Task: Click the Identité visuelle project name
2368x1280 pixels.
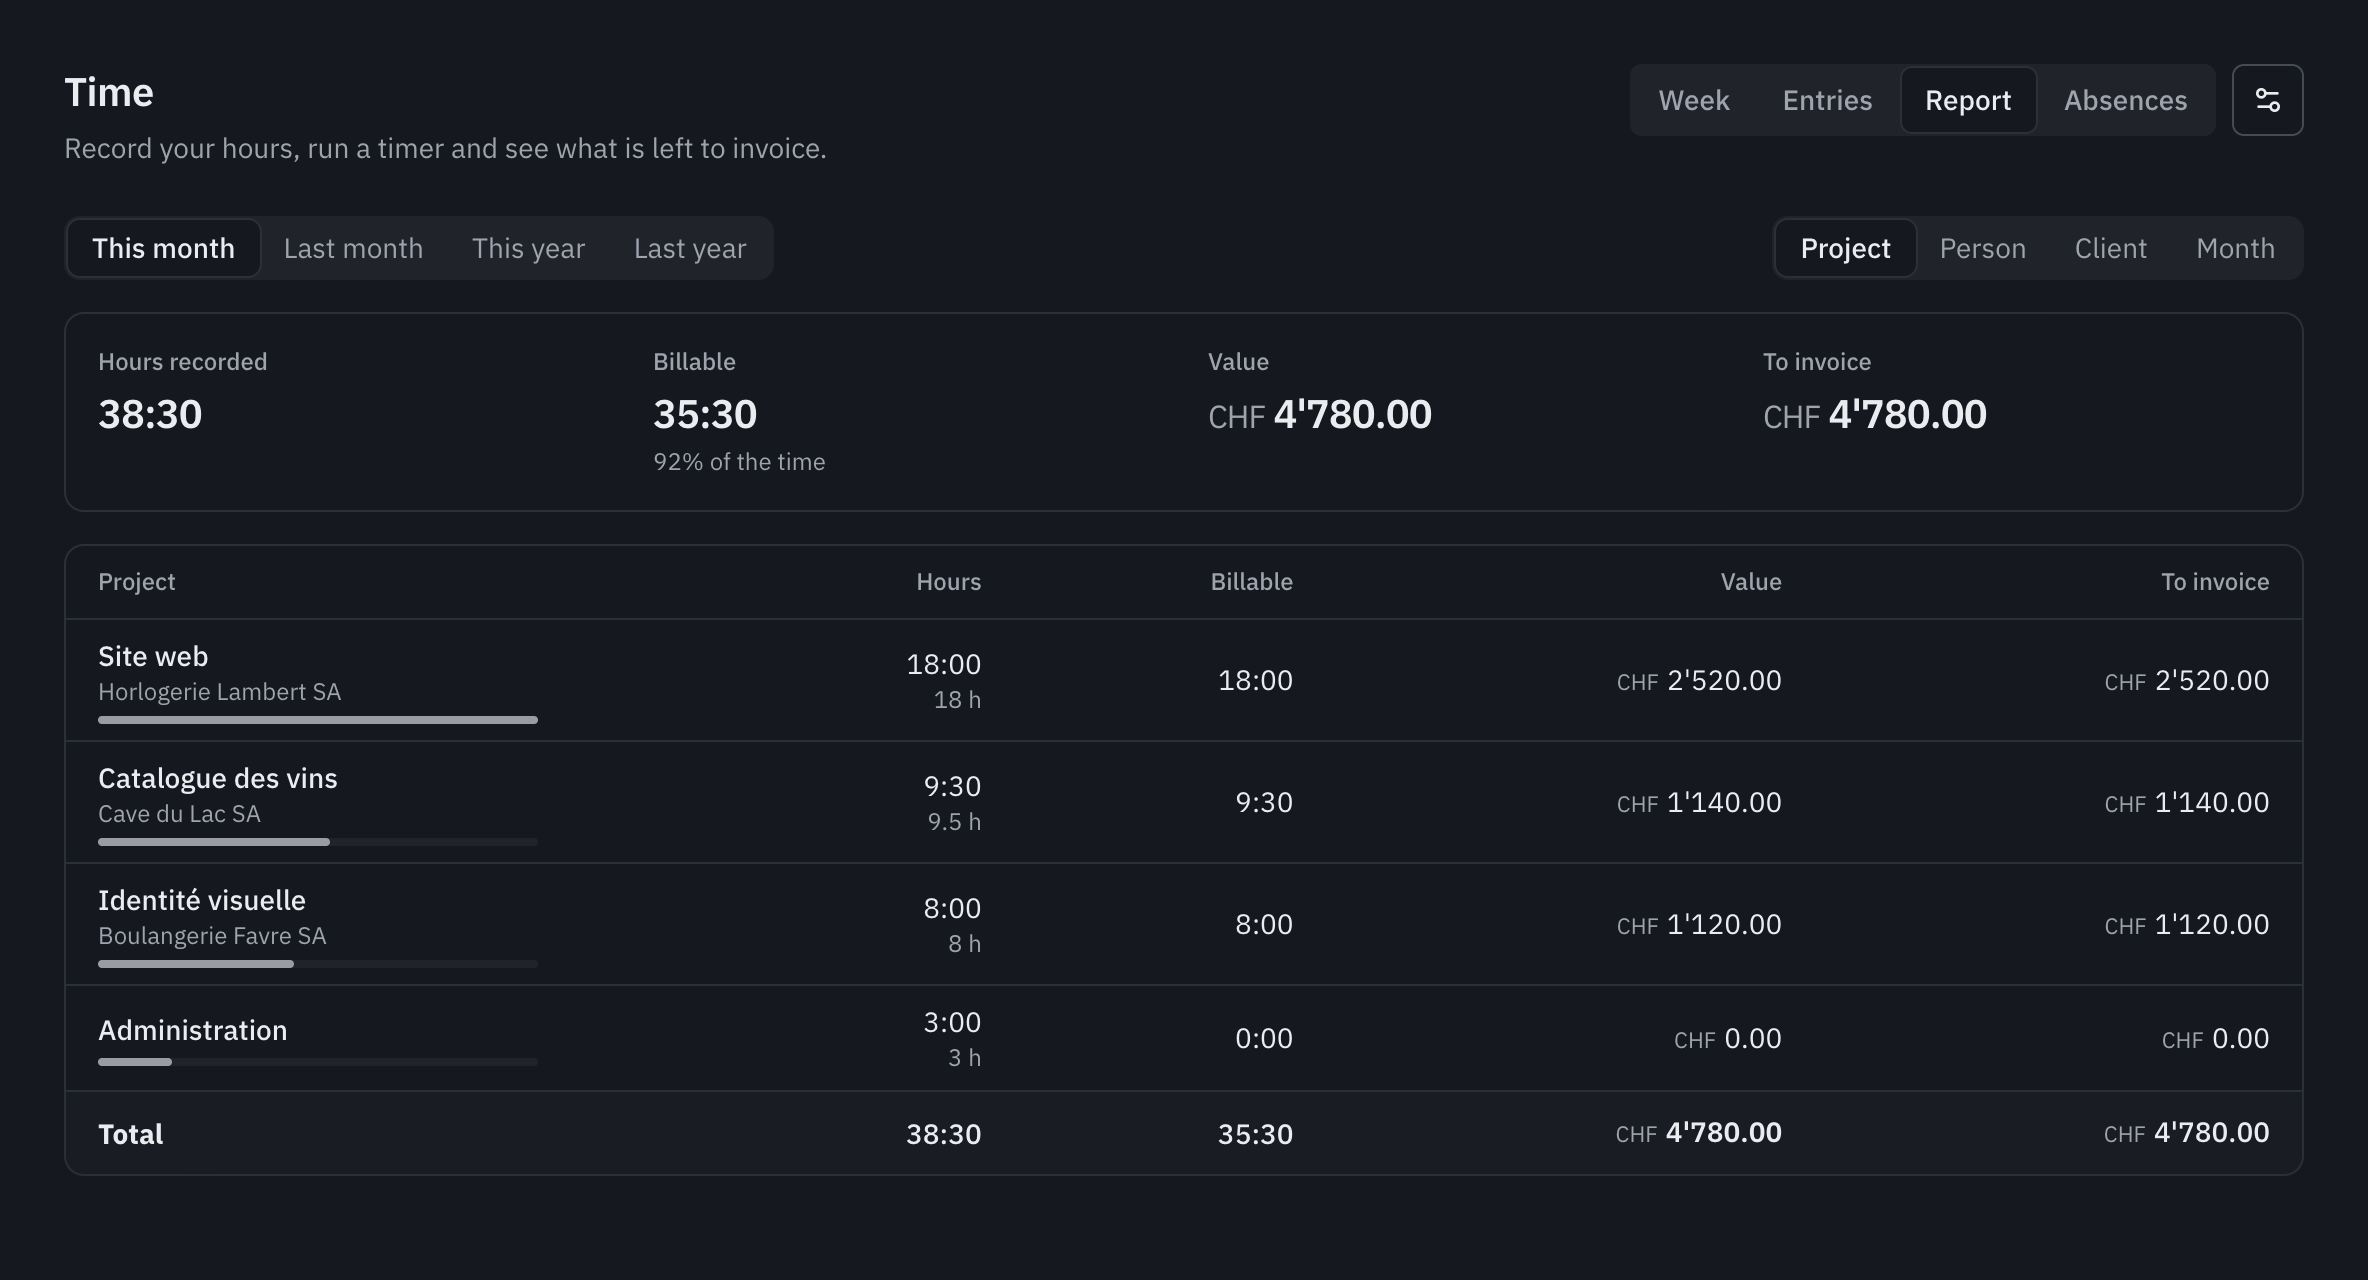Action: 202,900
